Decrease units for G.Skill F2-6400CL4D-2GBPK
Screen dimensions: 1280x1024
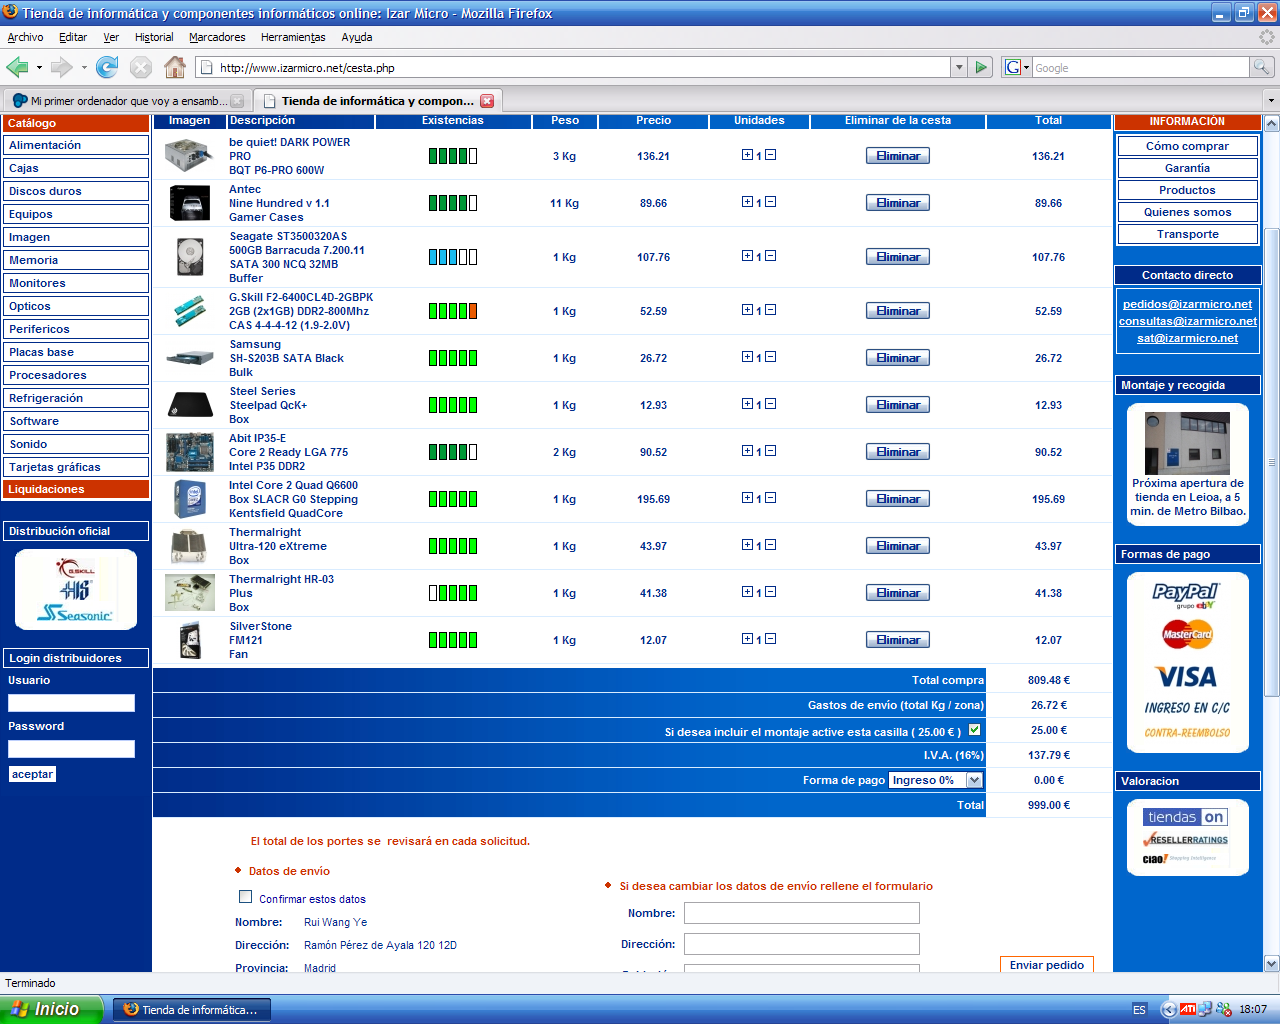pos(770,310)
